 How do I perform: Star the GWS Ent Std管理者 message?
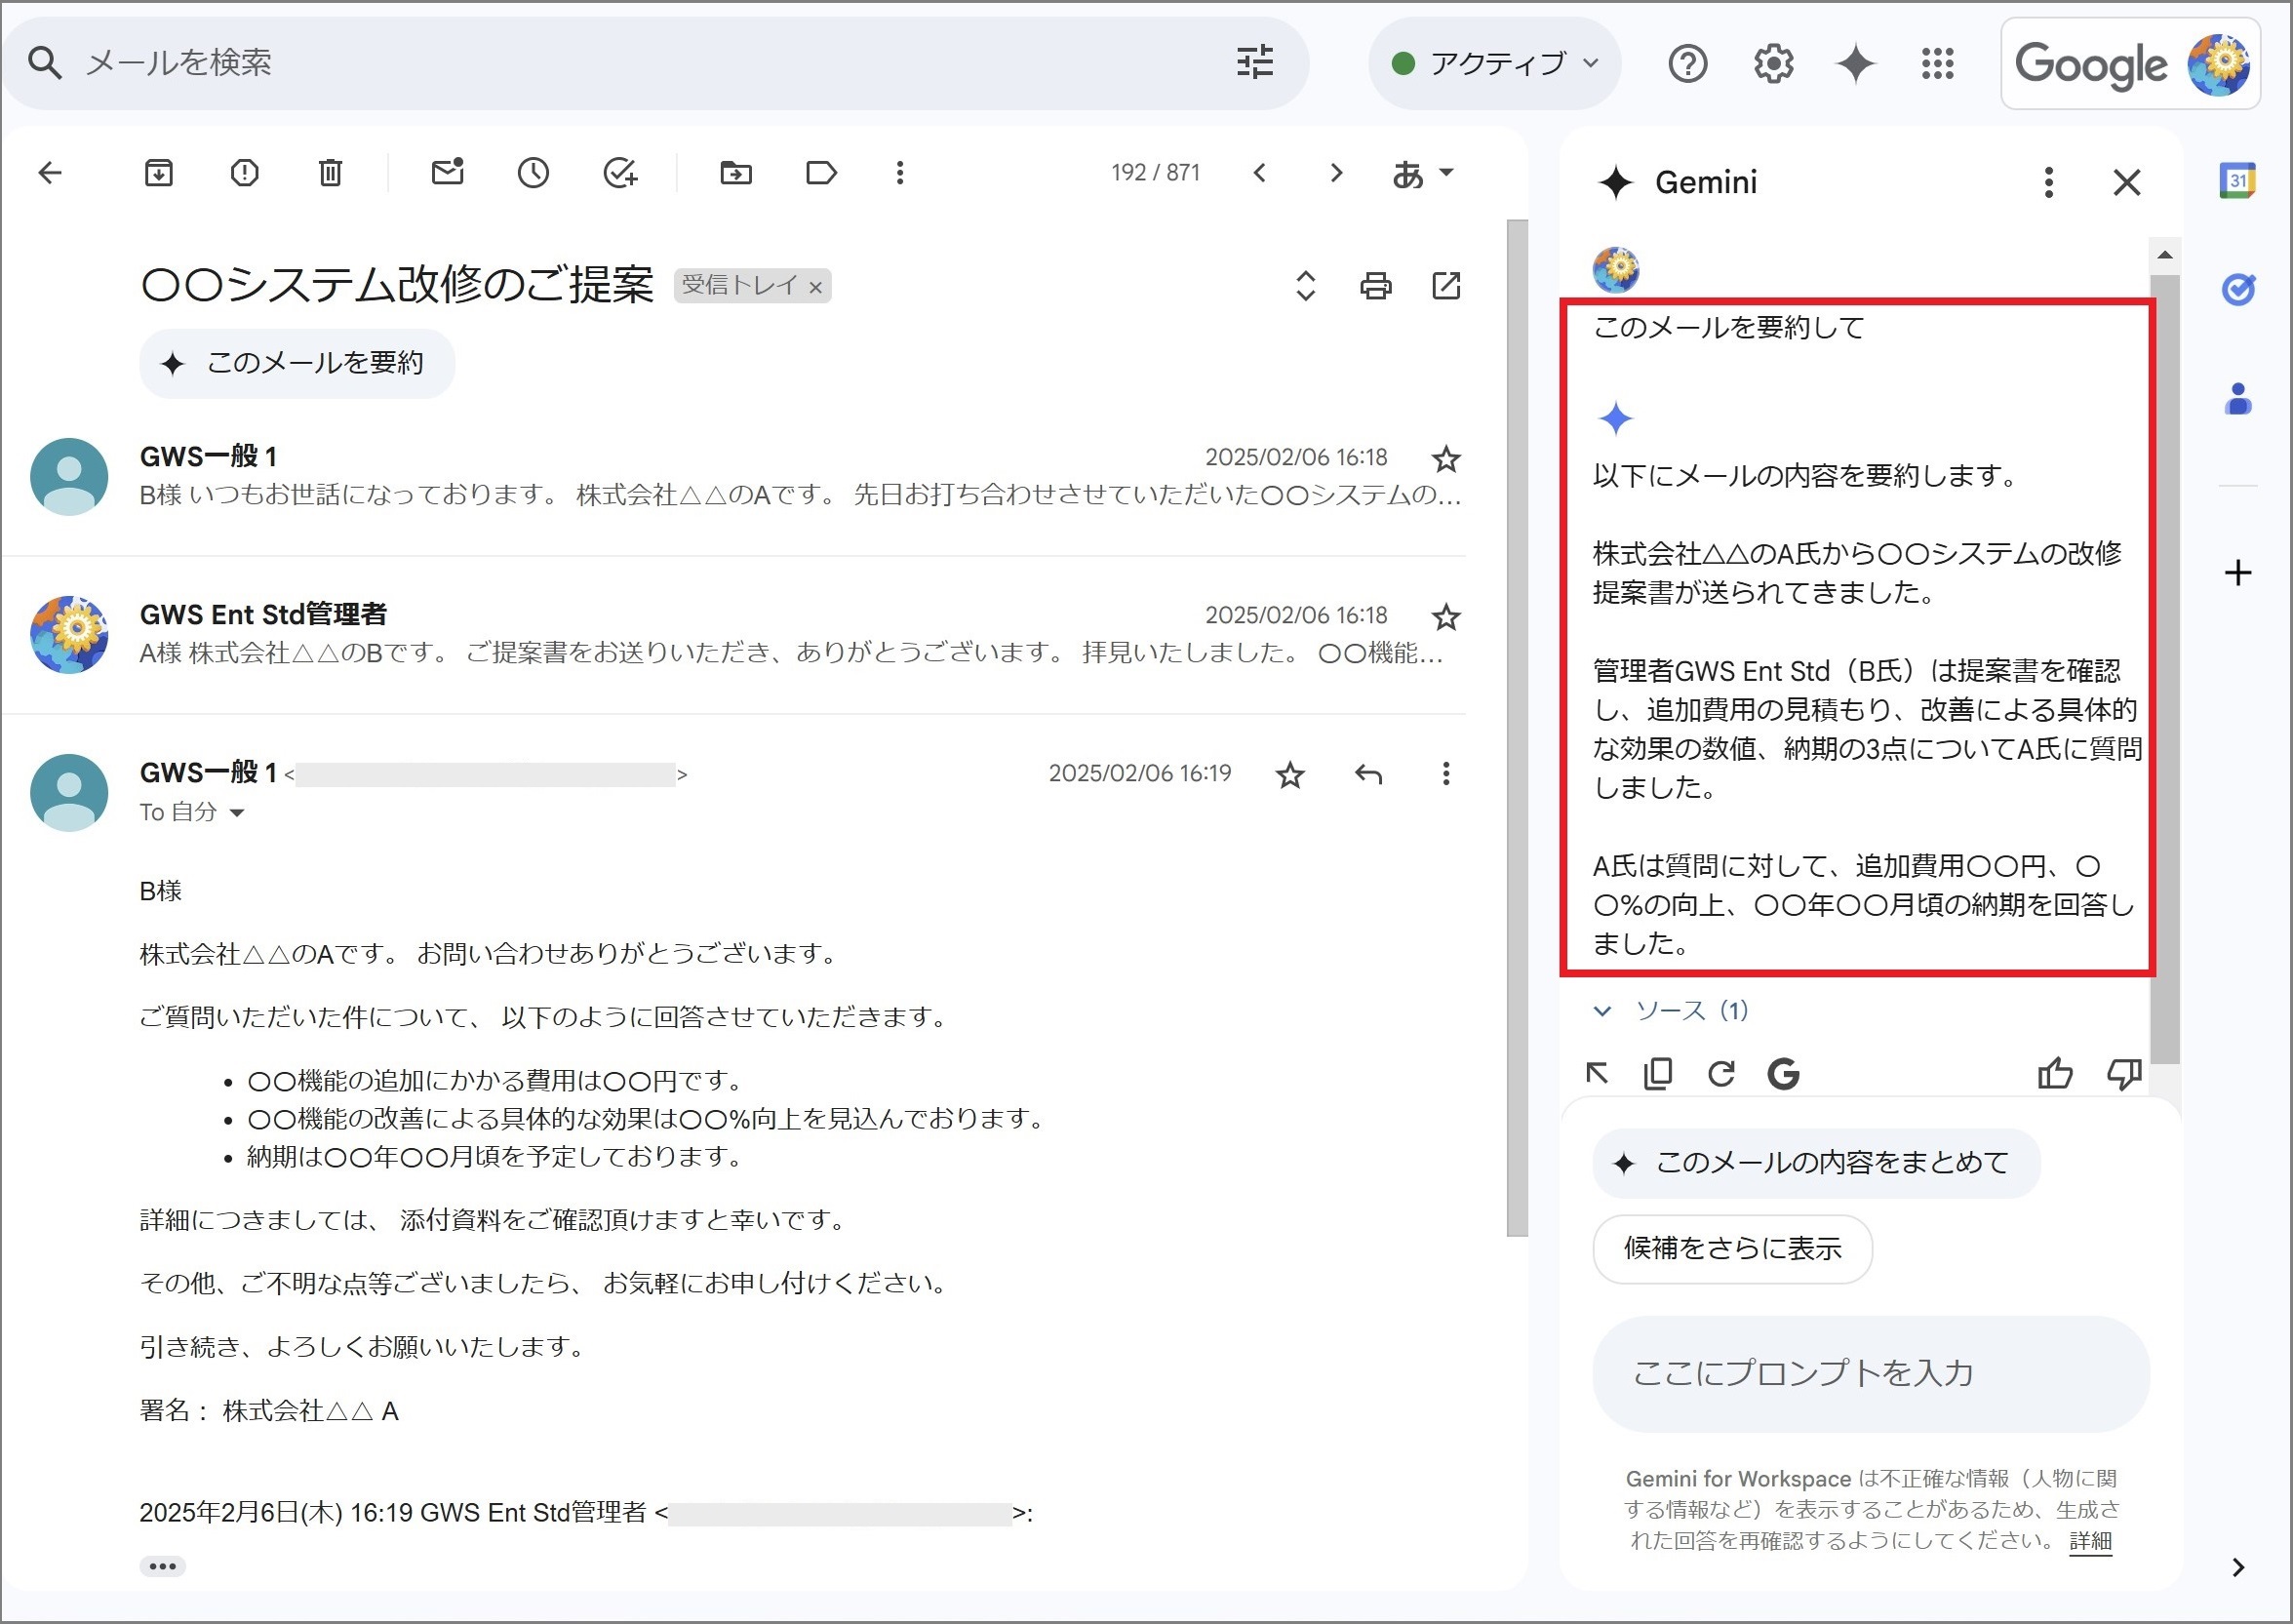click(1446, 617)
